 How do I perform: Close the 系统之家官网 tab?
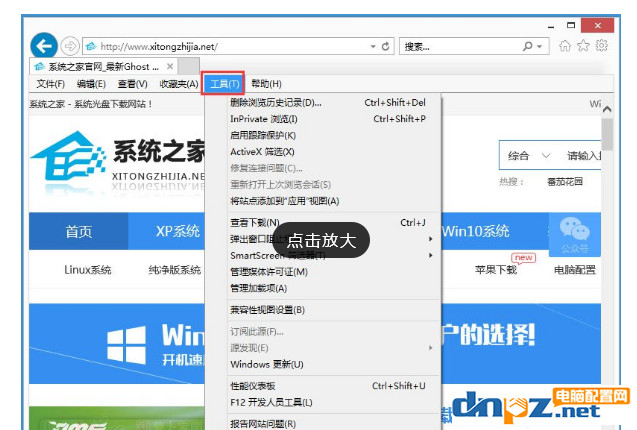pos(170,66)
